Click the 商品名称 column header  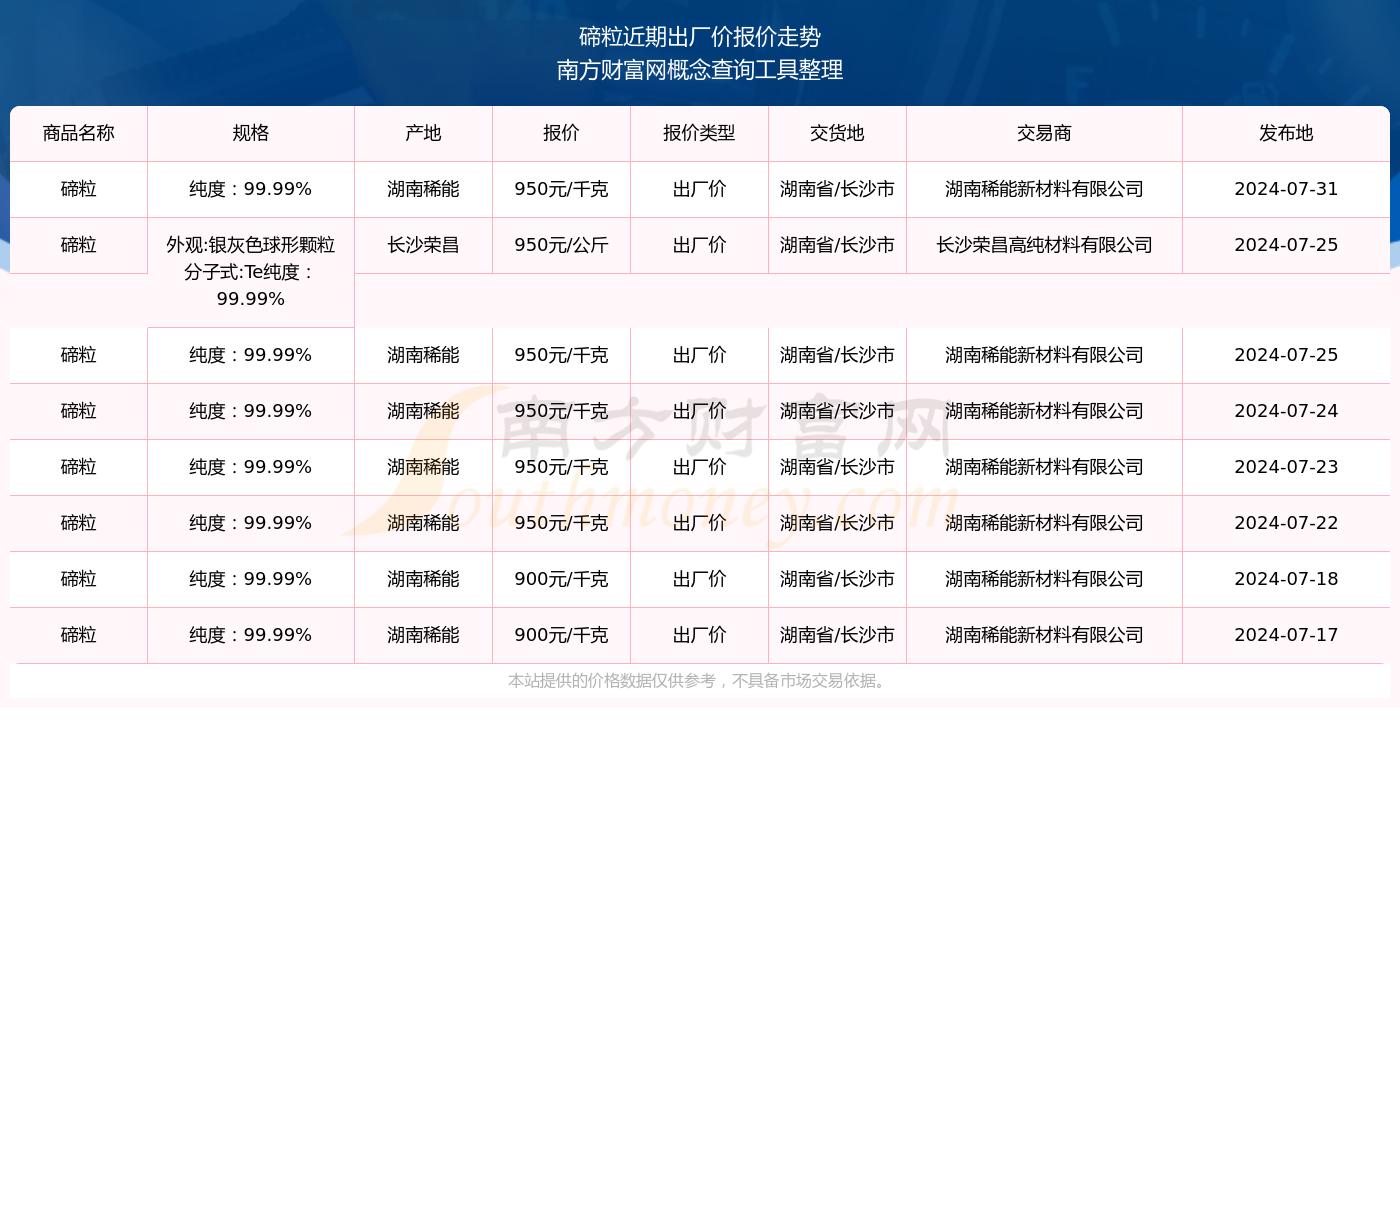(x=79, y=133)
